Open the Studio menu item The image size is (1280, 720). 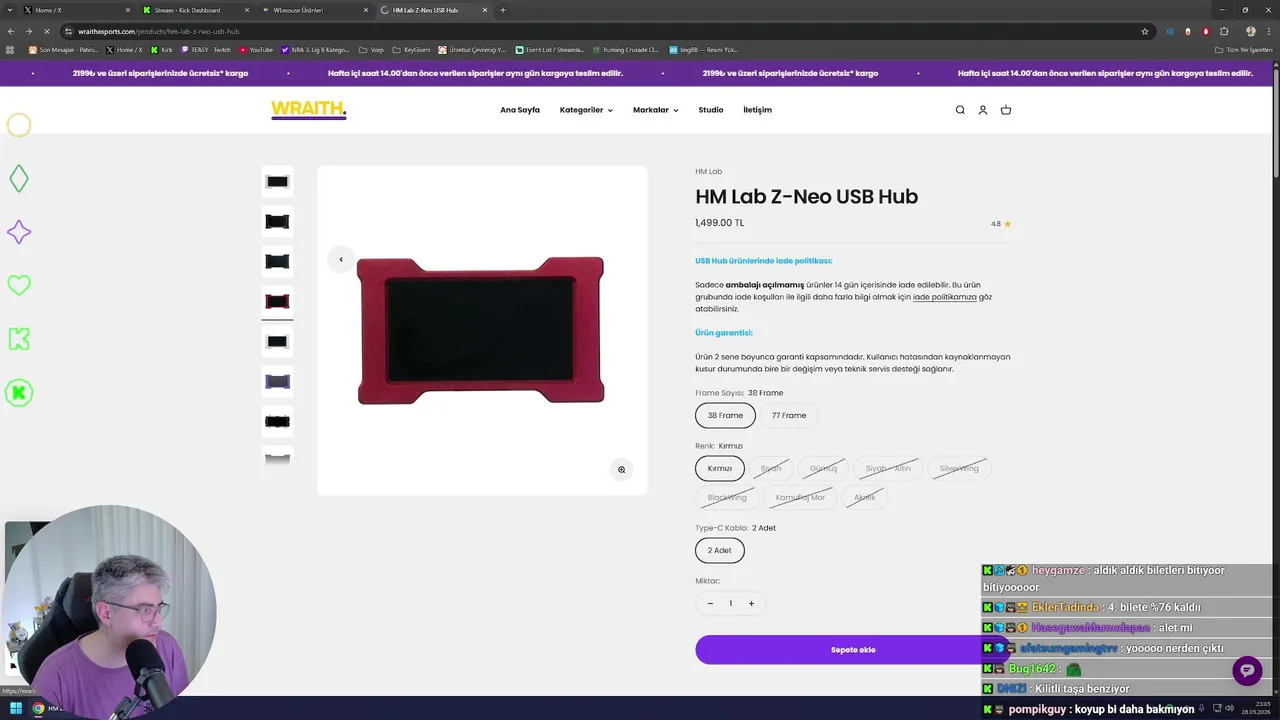pyautogui.click(x=711, y=110)
